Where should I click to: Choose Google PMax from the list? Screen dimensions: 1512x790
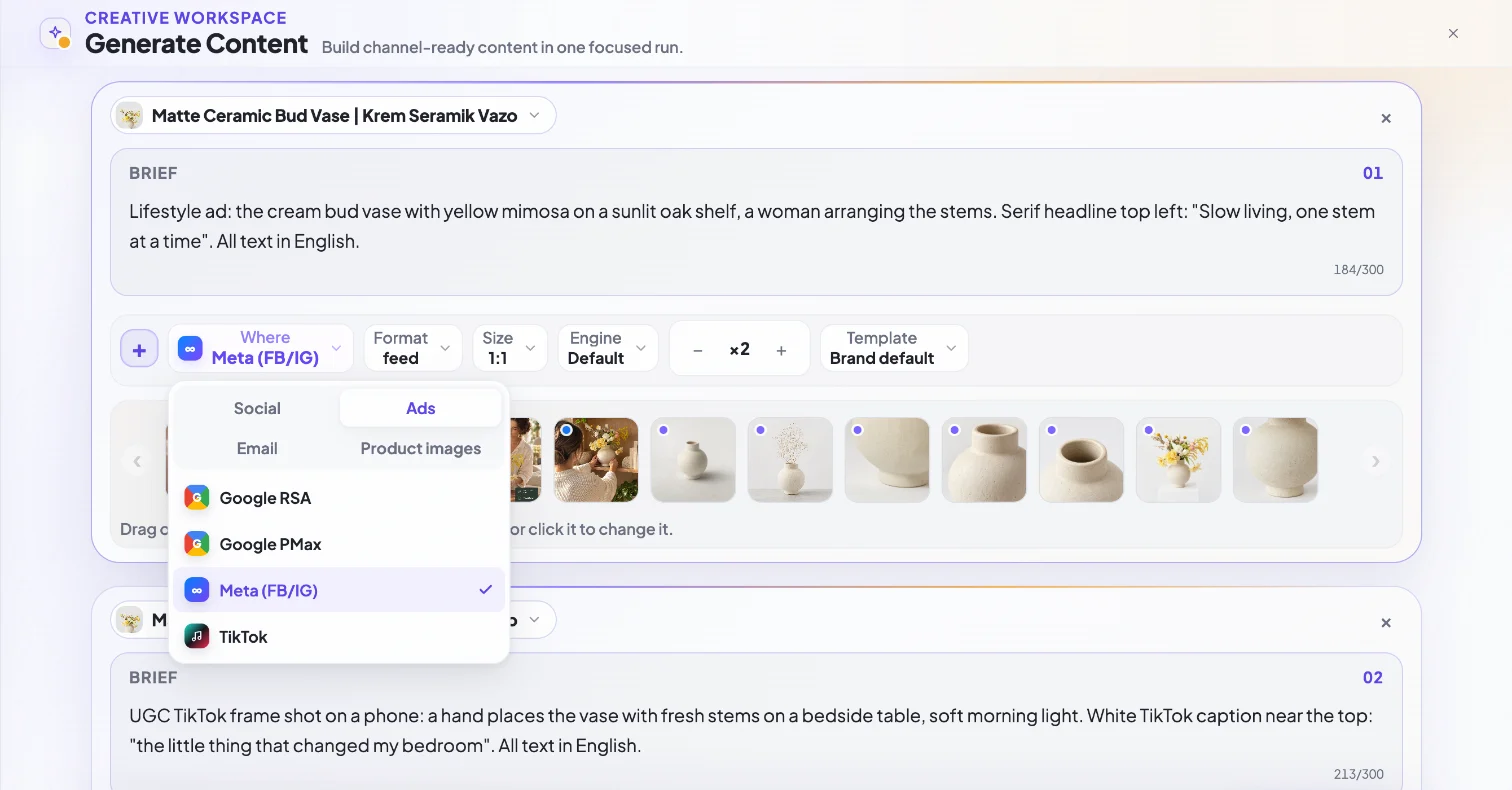(x=339, y=544)
